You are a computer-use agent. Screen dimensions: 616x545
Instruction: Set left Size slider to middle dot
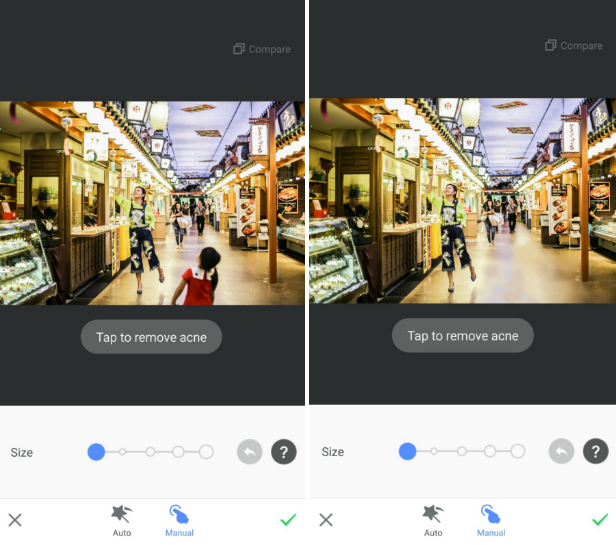[150, 452]
